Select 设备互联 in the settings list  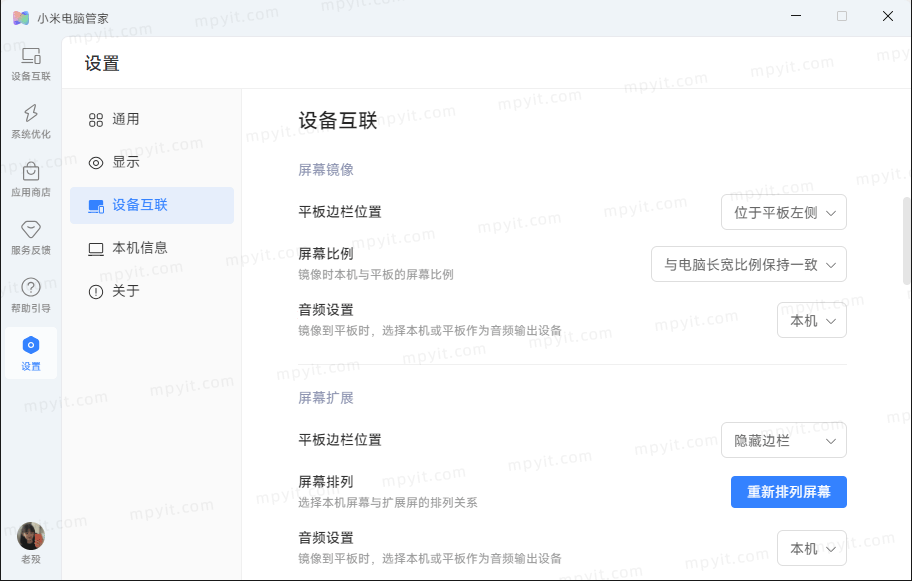152,205
